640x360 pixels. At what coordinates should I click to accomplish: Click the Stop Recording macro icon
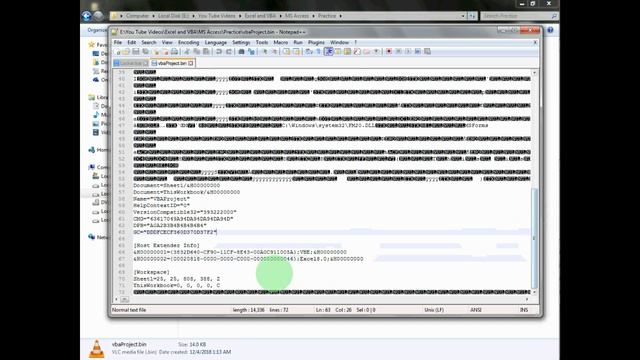click(399, 51)
